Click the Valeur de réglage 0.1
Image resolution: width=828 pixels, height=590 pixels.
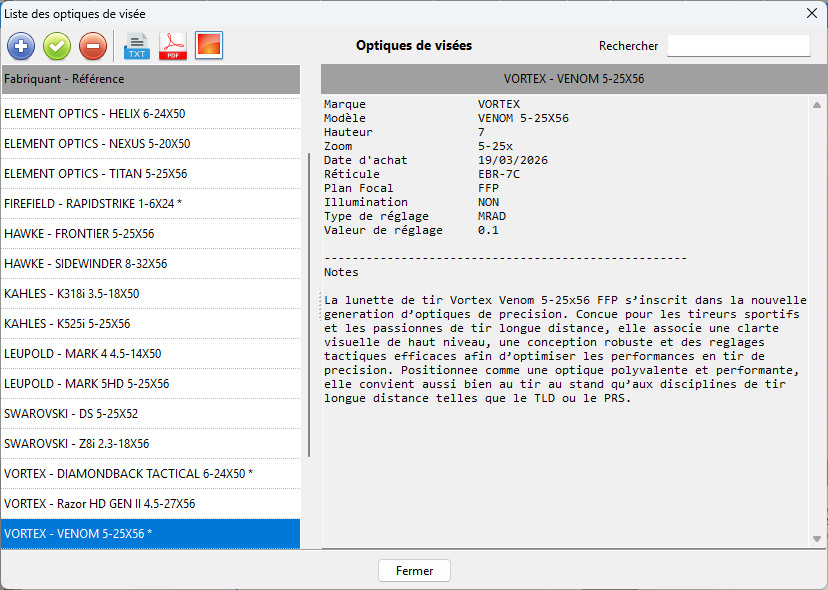[x=488, y=230]
